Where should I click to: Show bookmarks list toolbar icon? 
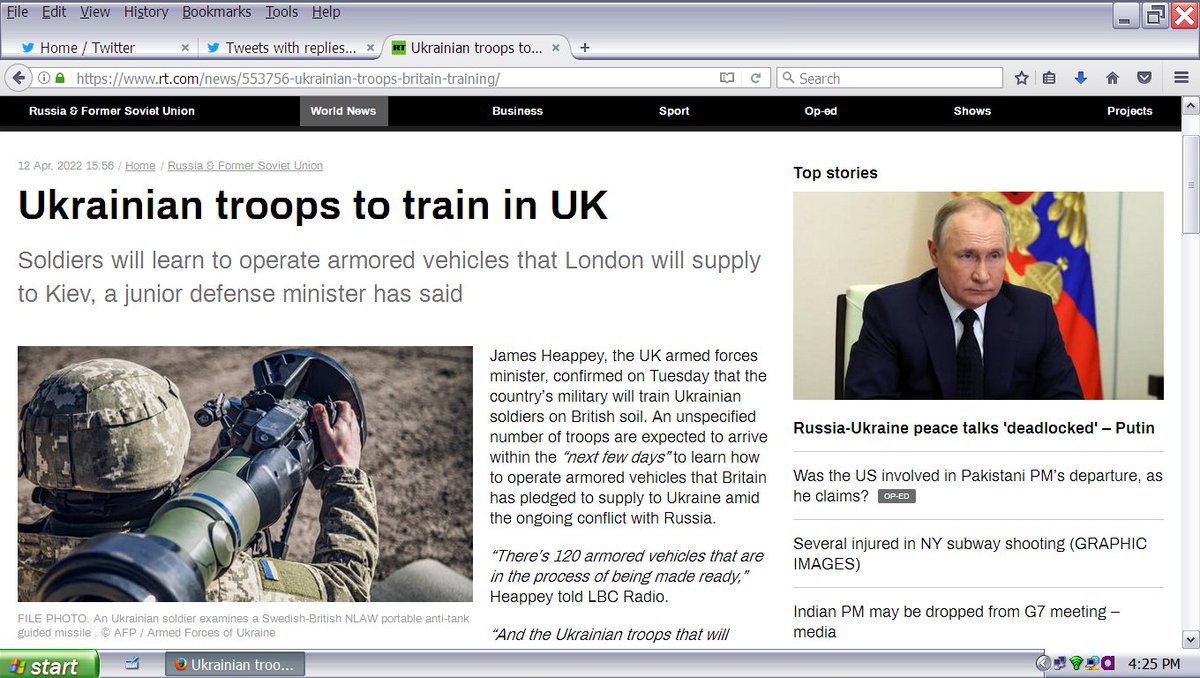pyautogui.click(x=1049, y=78)
